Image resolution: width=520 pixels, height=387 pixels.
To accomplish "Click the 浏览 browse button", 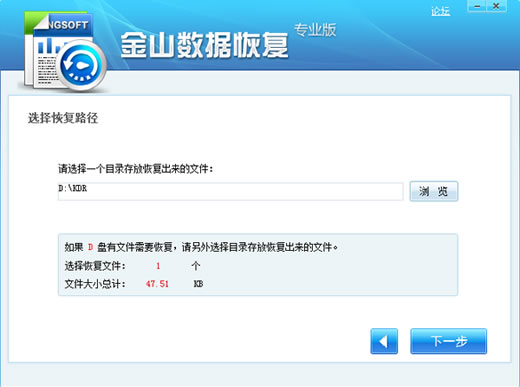I will point(434,191).
